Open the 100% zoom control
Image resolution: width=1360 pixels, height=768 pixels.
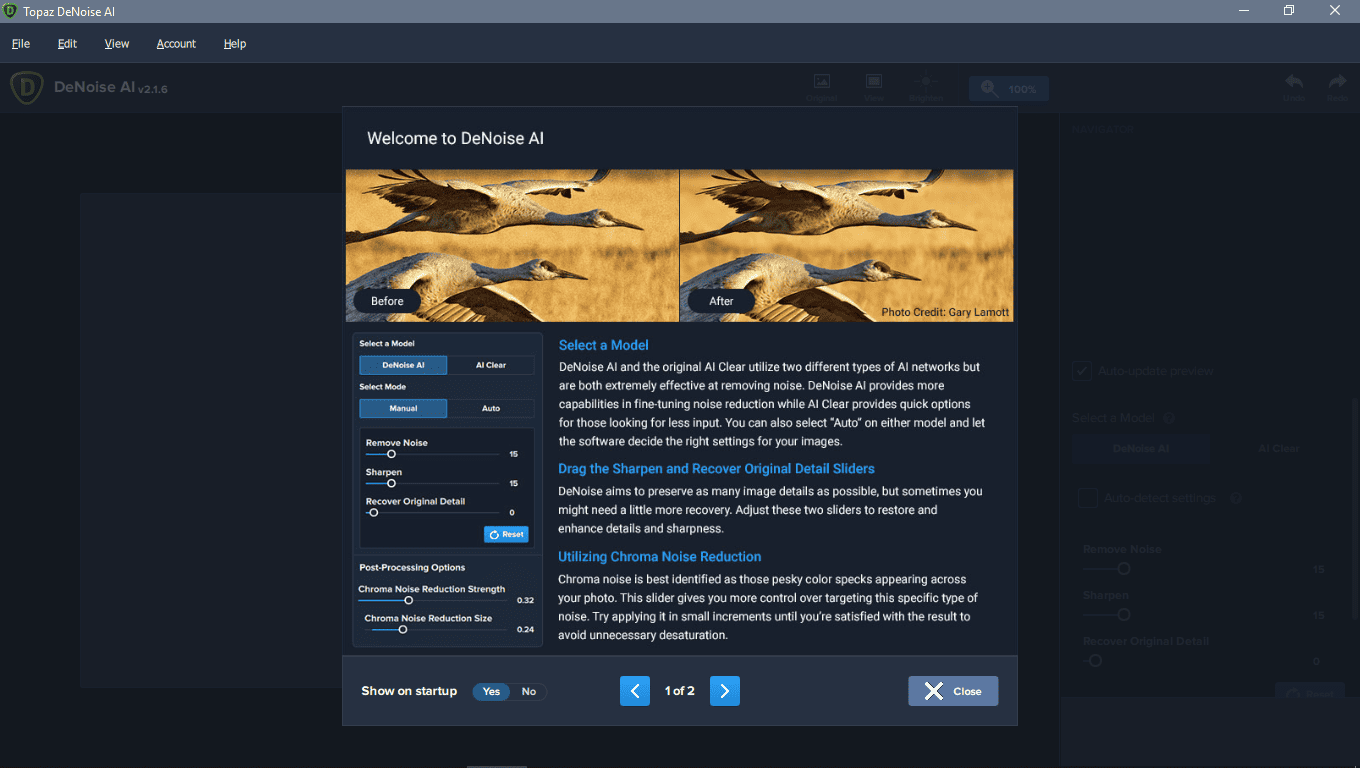(1008, 89)
